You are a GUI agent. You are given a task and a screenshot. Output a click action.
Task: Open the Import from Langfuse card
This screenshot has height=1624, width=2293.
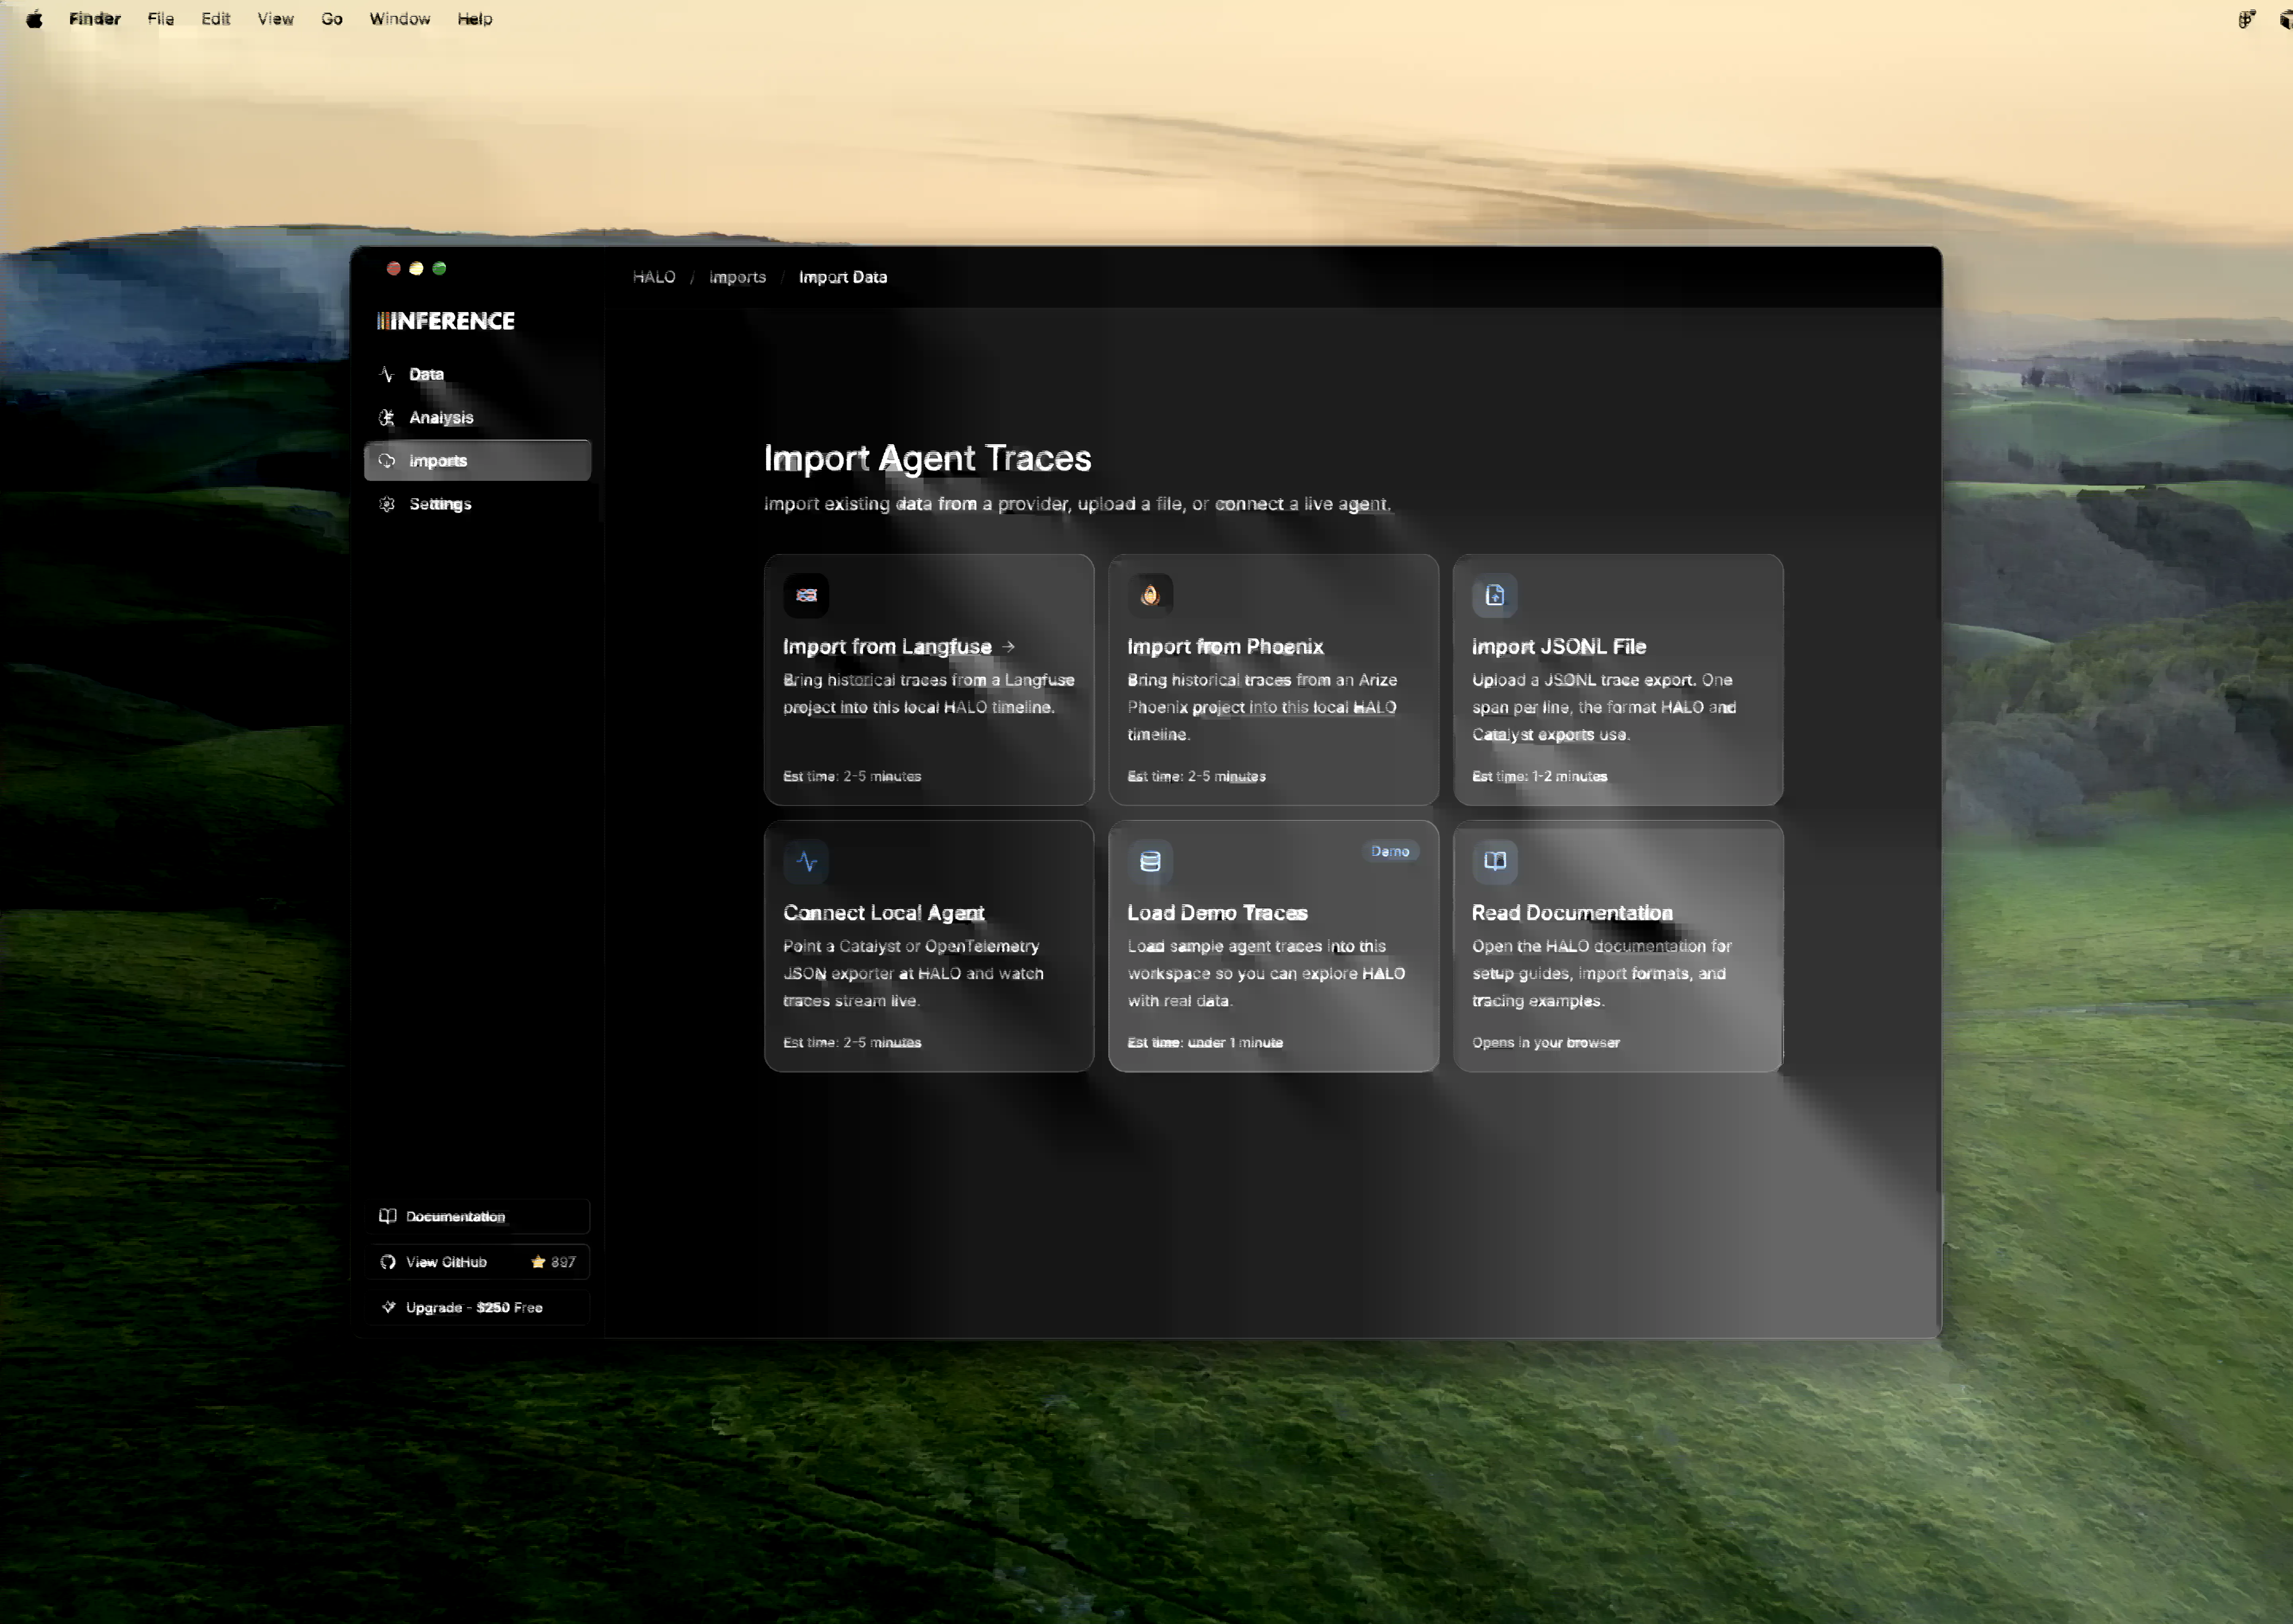929,680
